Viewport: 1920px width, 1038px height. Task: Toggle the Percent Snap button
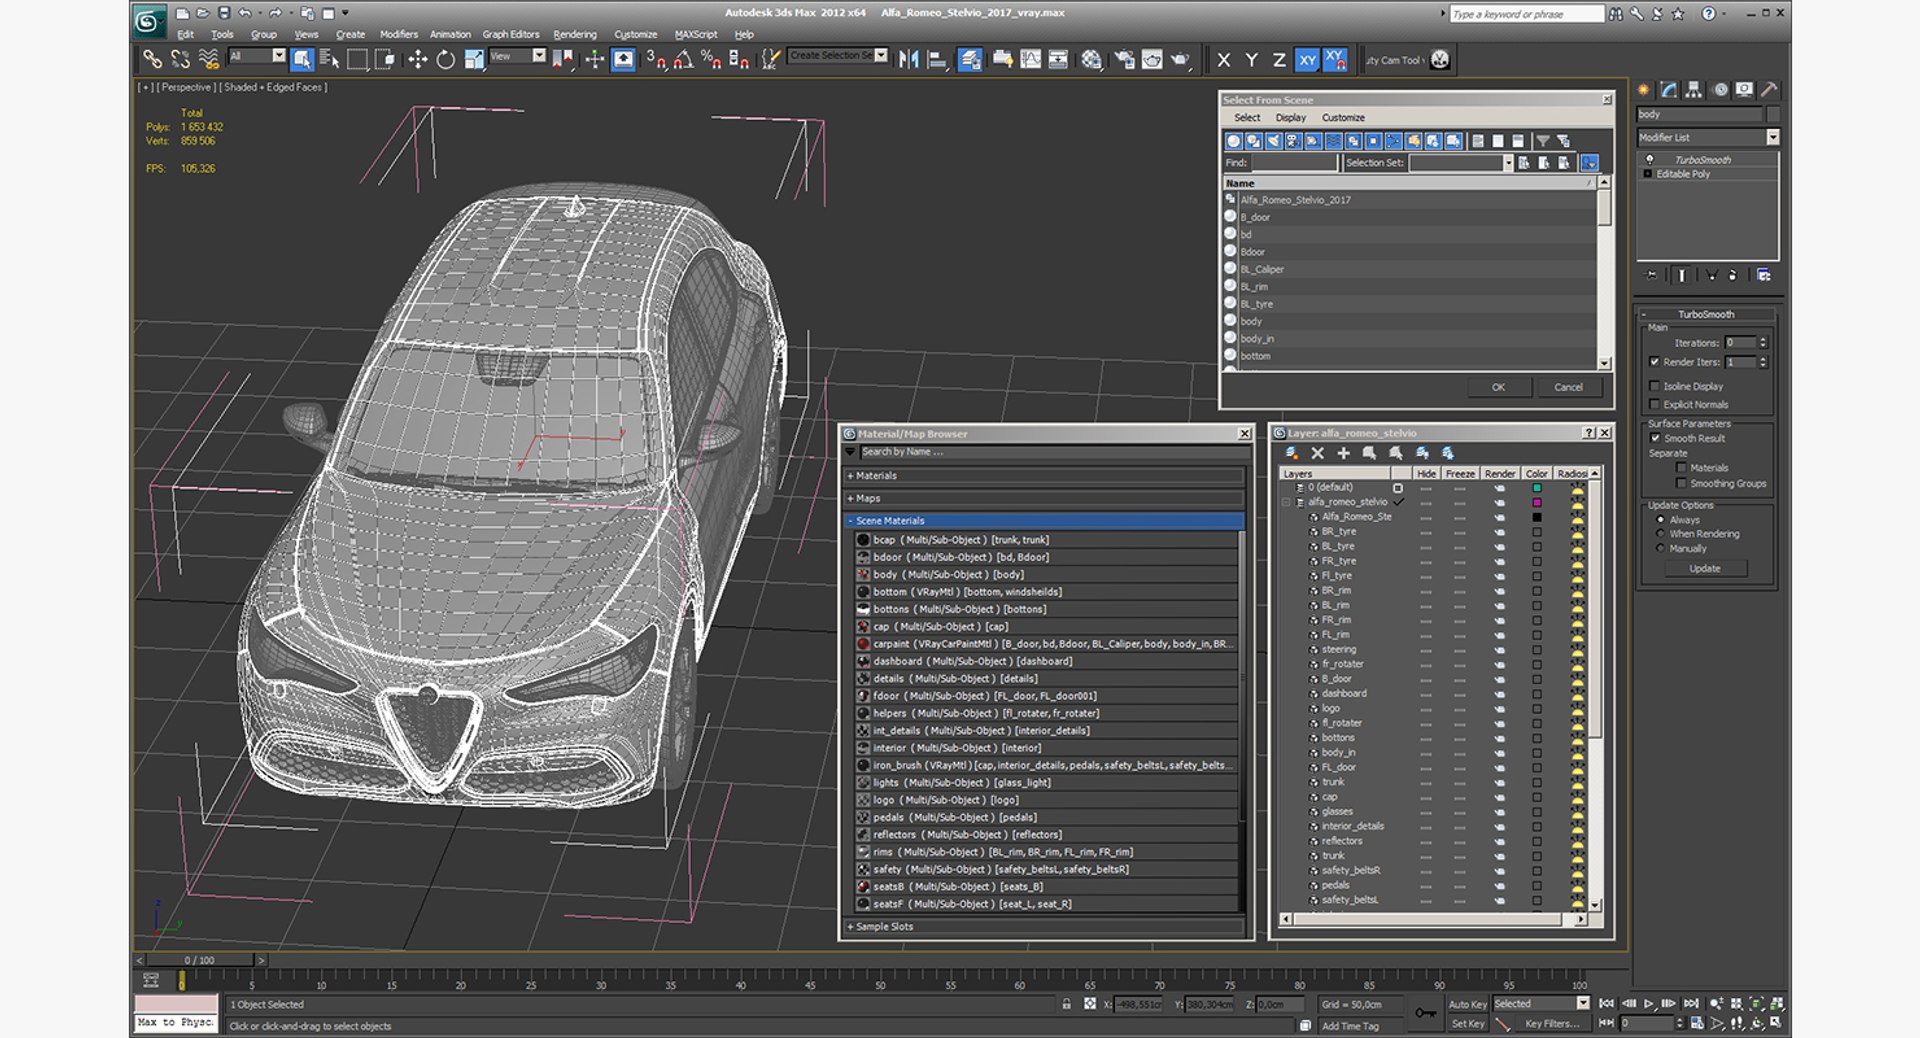point(711,60)
